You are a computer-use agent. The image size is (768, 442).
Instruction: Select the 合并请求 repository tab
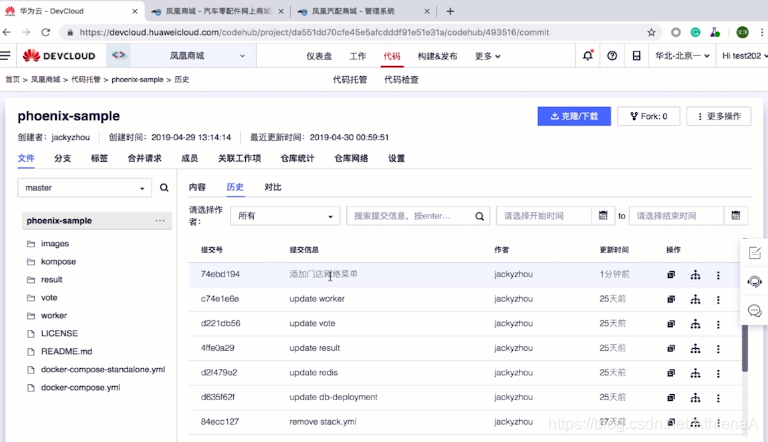point(144,158)
